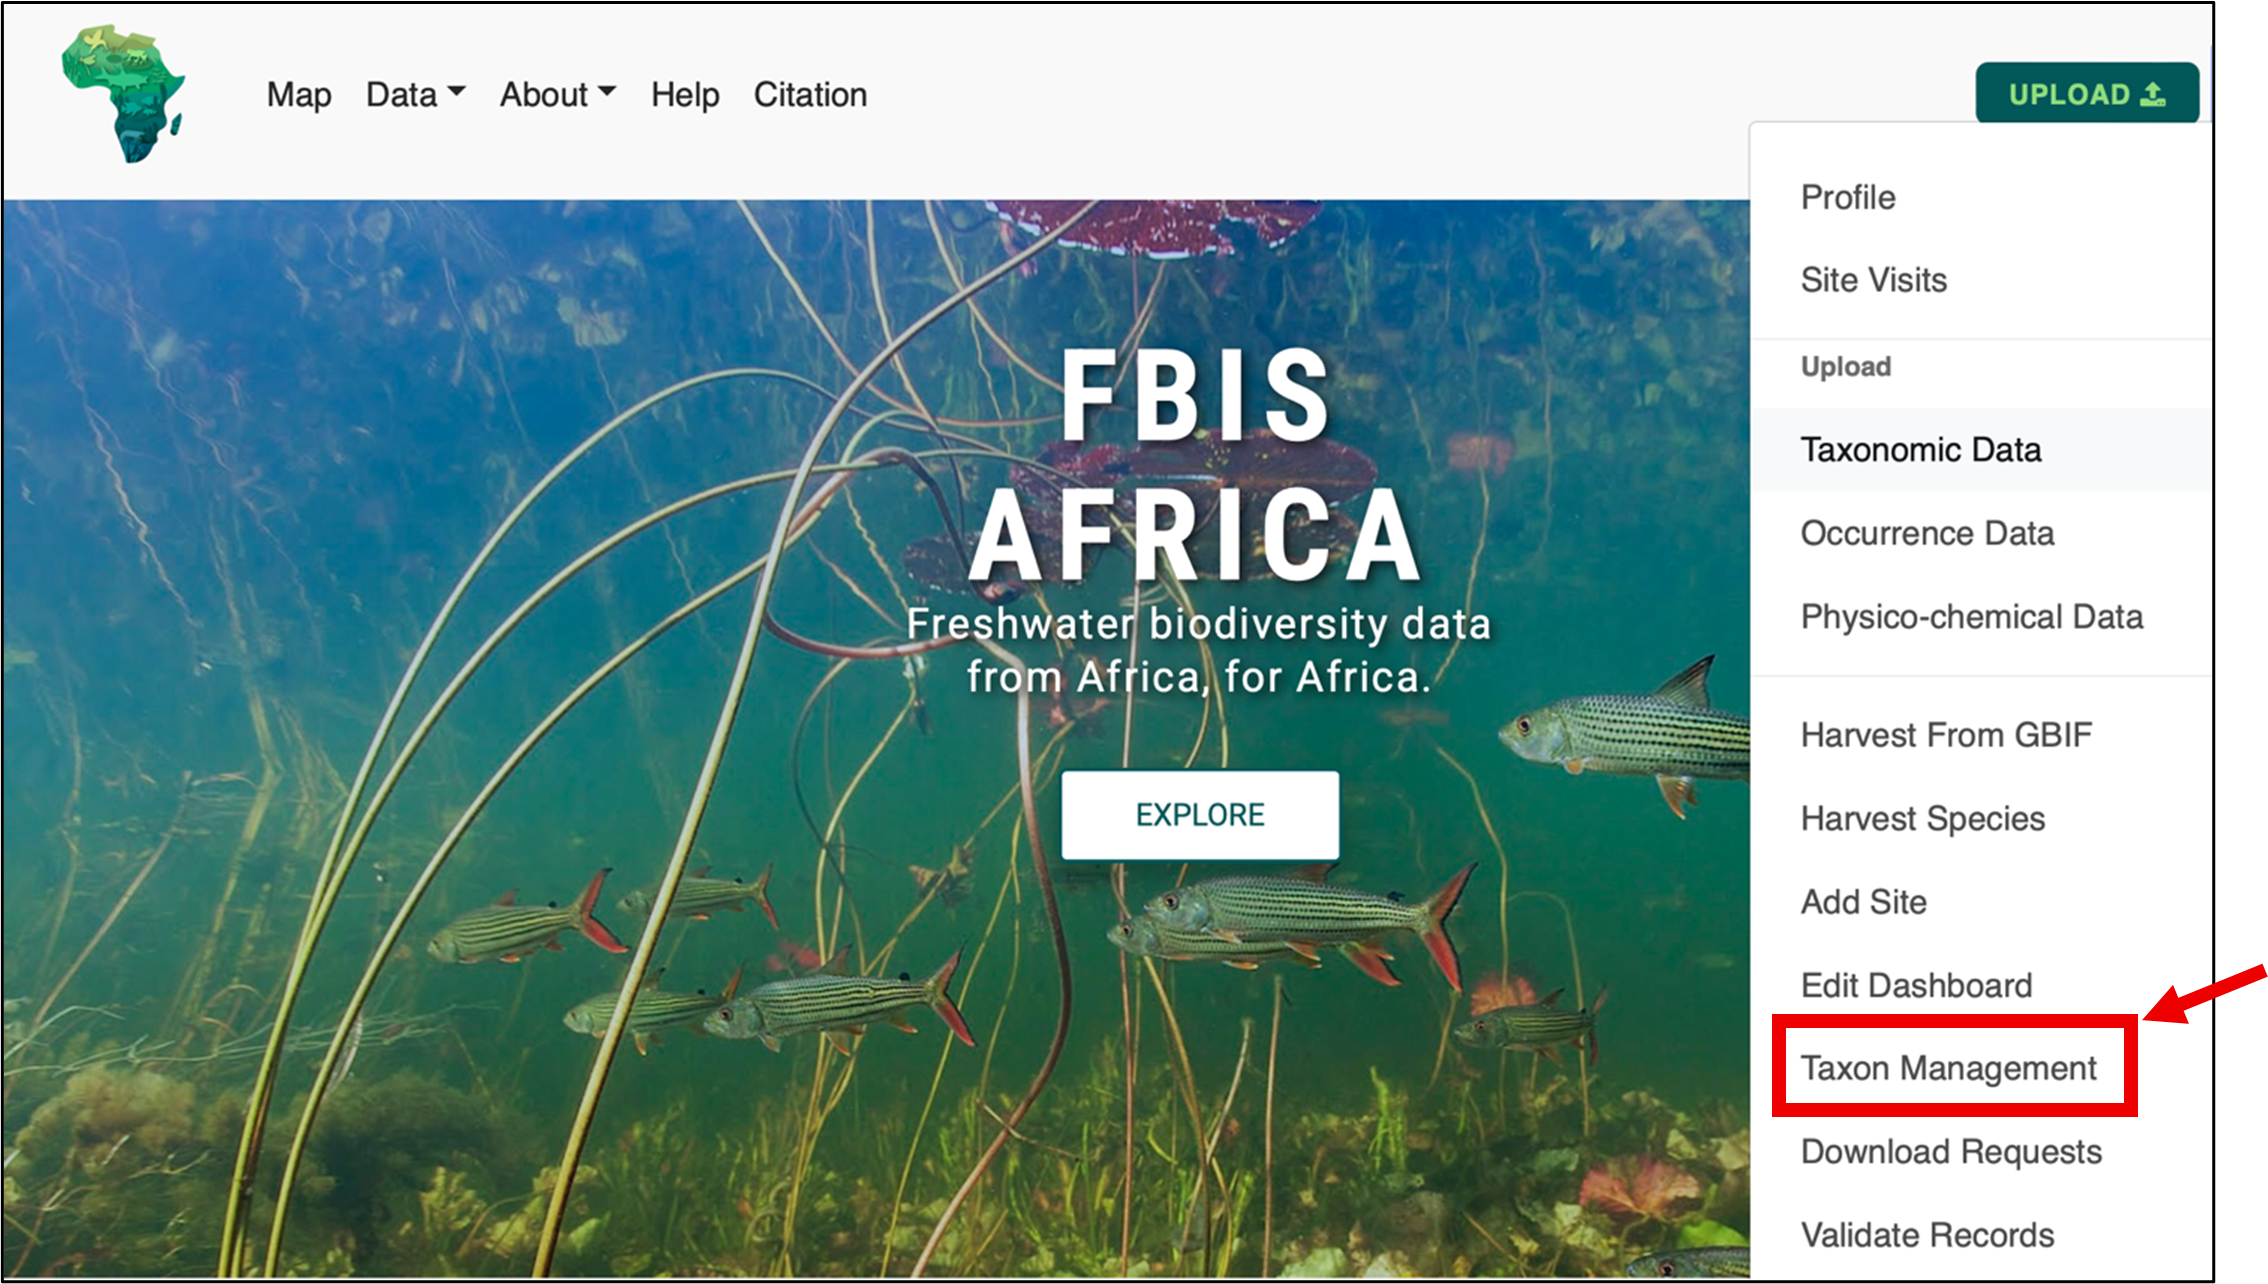Image resolution: width=2268 pixels, height=1284 pixels.
Task: Go to the Citation page
Action: tap(810, 95)
